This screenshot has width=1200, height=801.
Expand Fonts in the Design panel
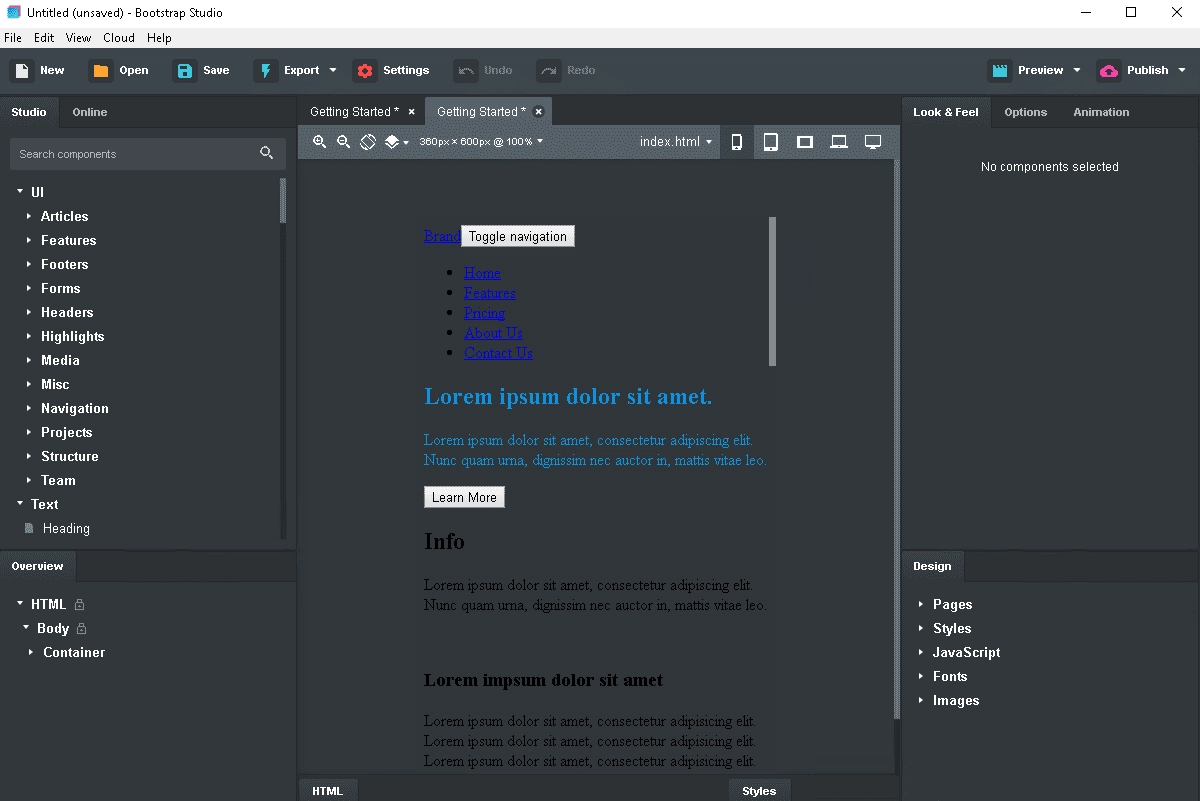(921, 676)
